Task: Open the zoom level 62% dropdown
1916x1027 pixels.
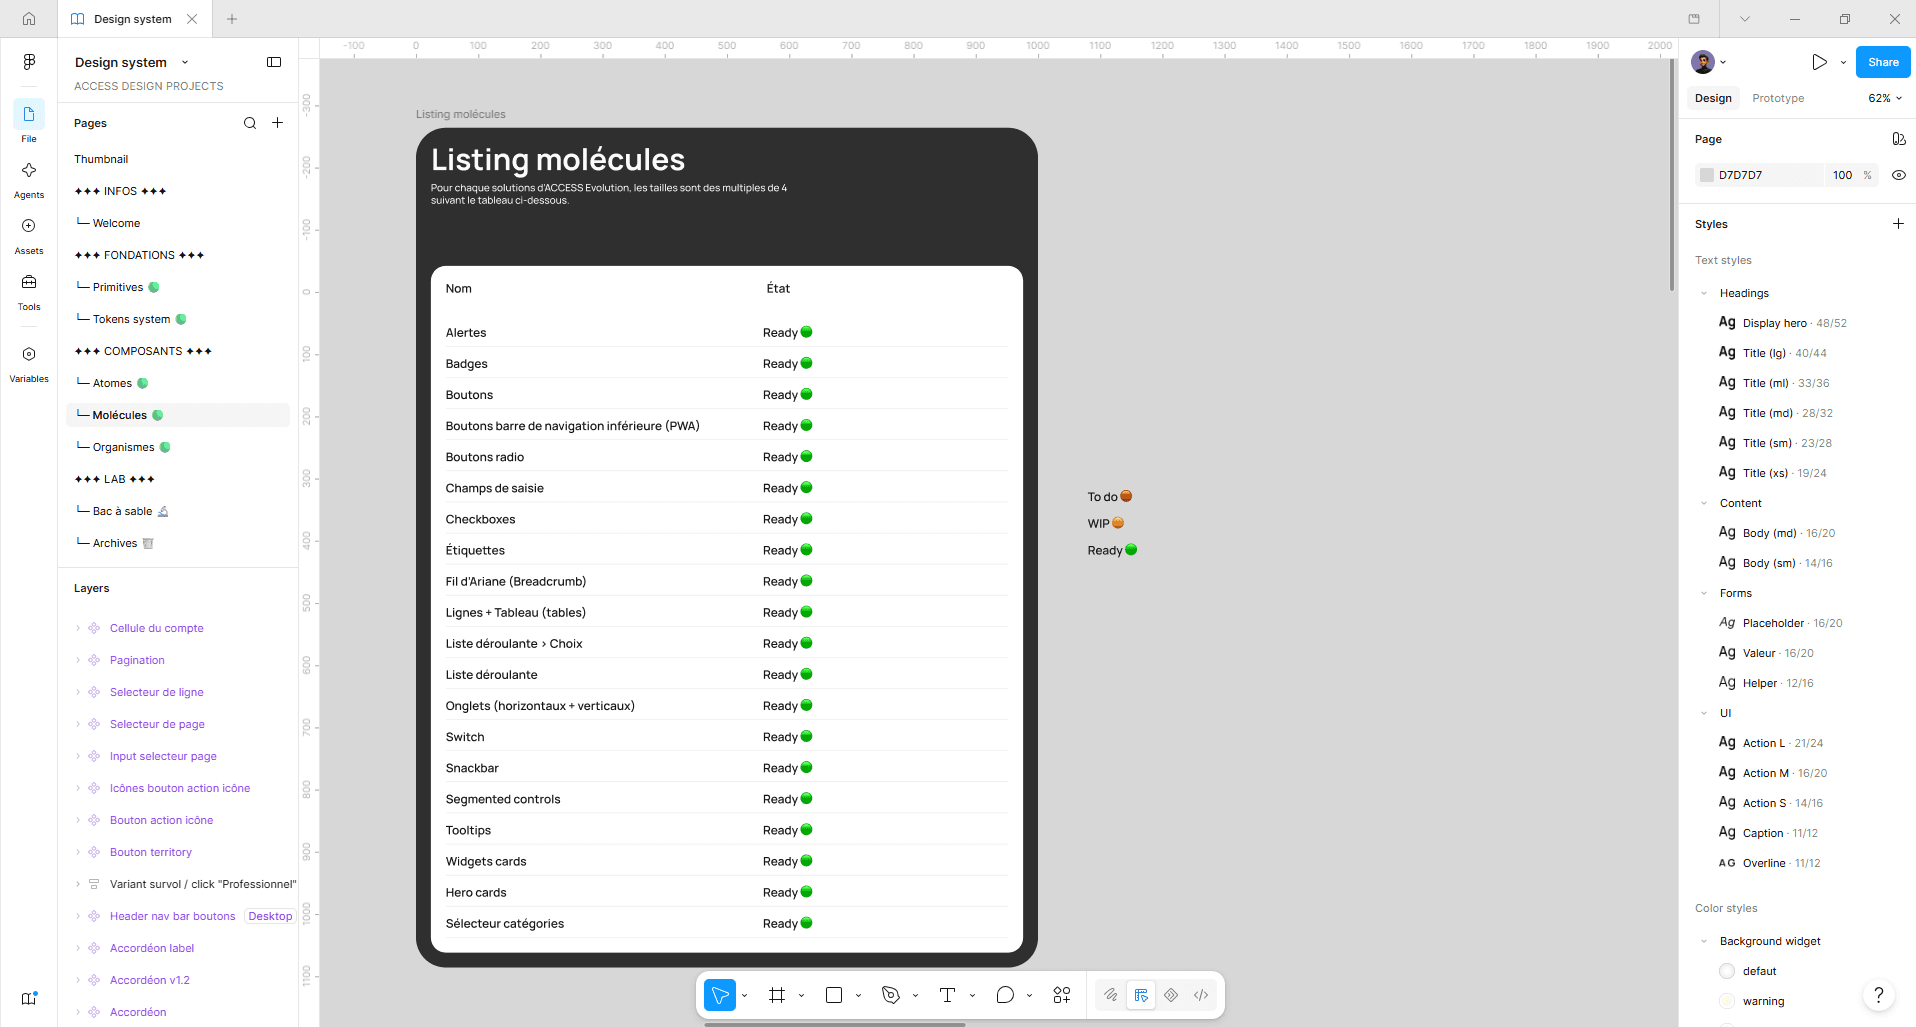Action: (x=1885, y=98)
